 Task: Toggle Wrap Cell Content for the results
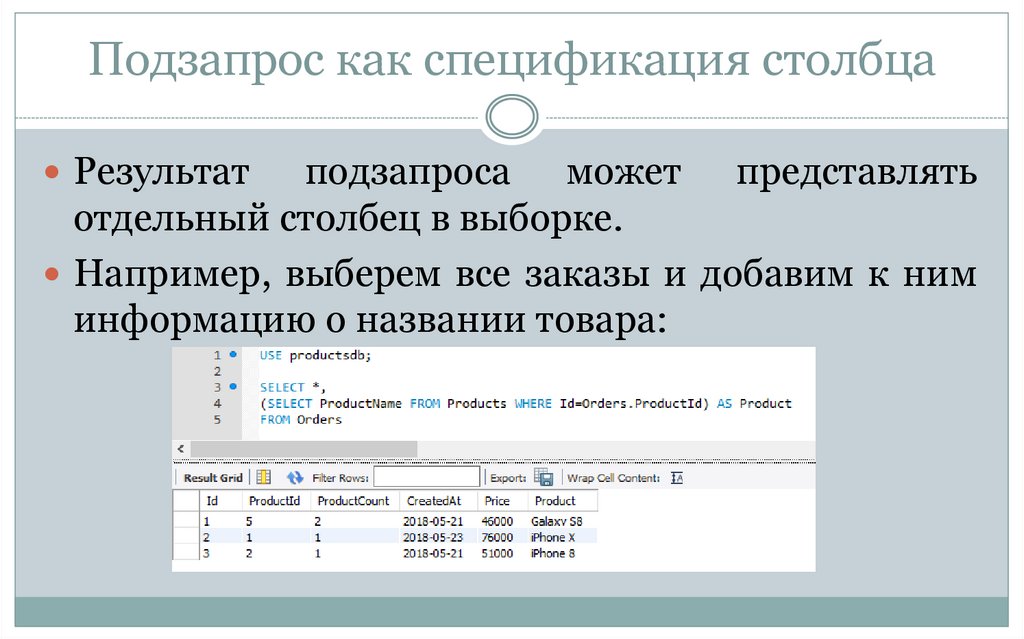pos(675,477)
